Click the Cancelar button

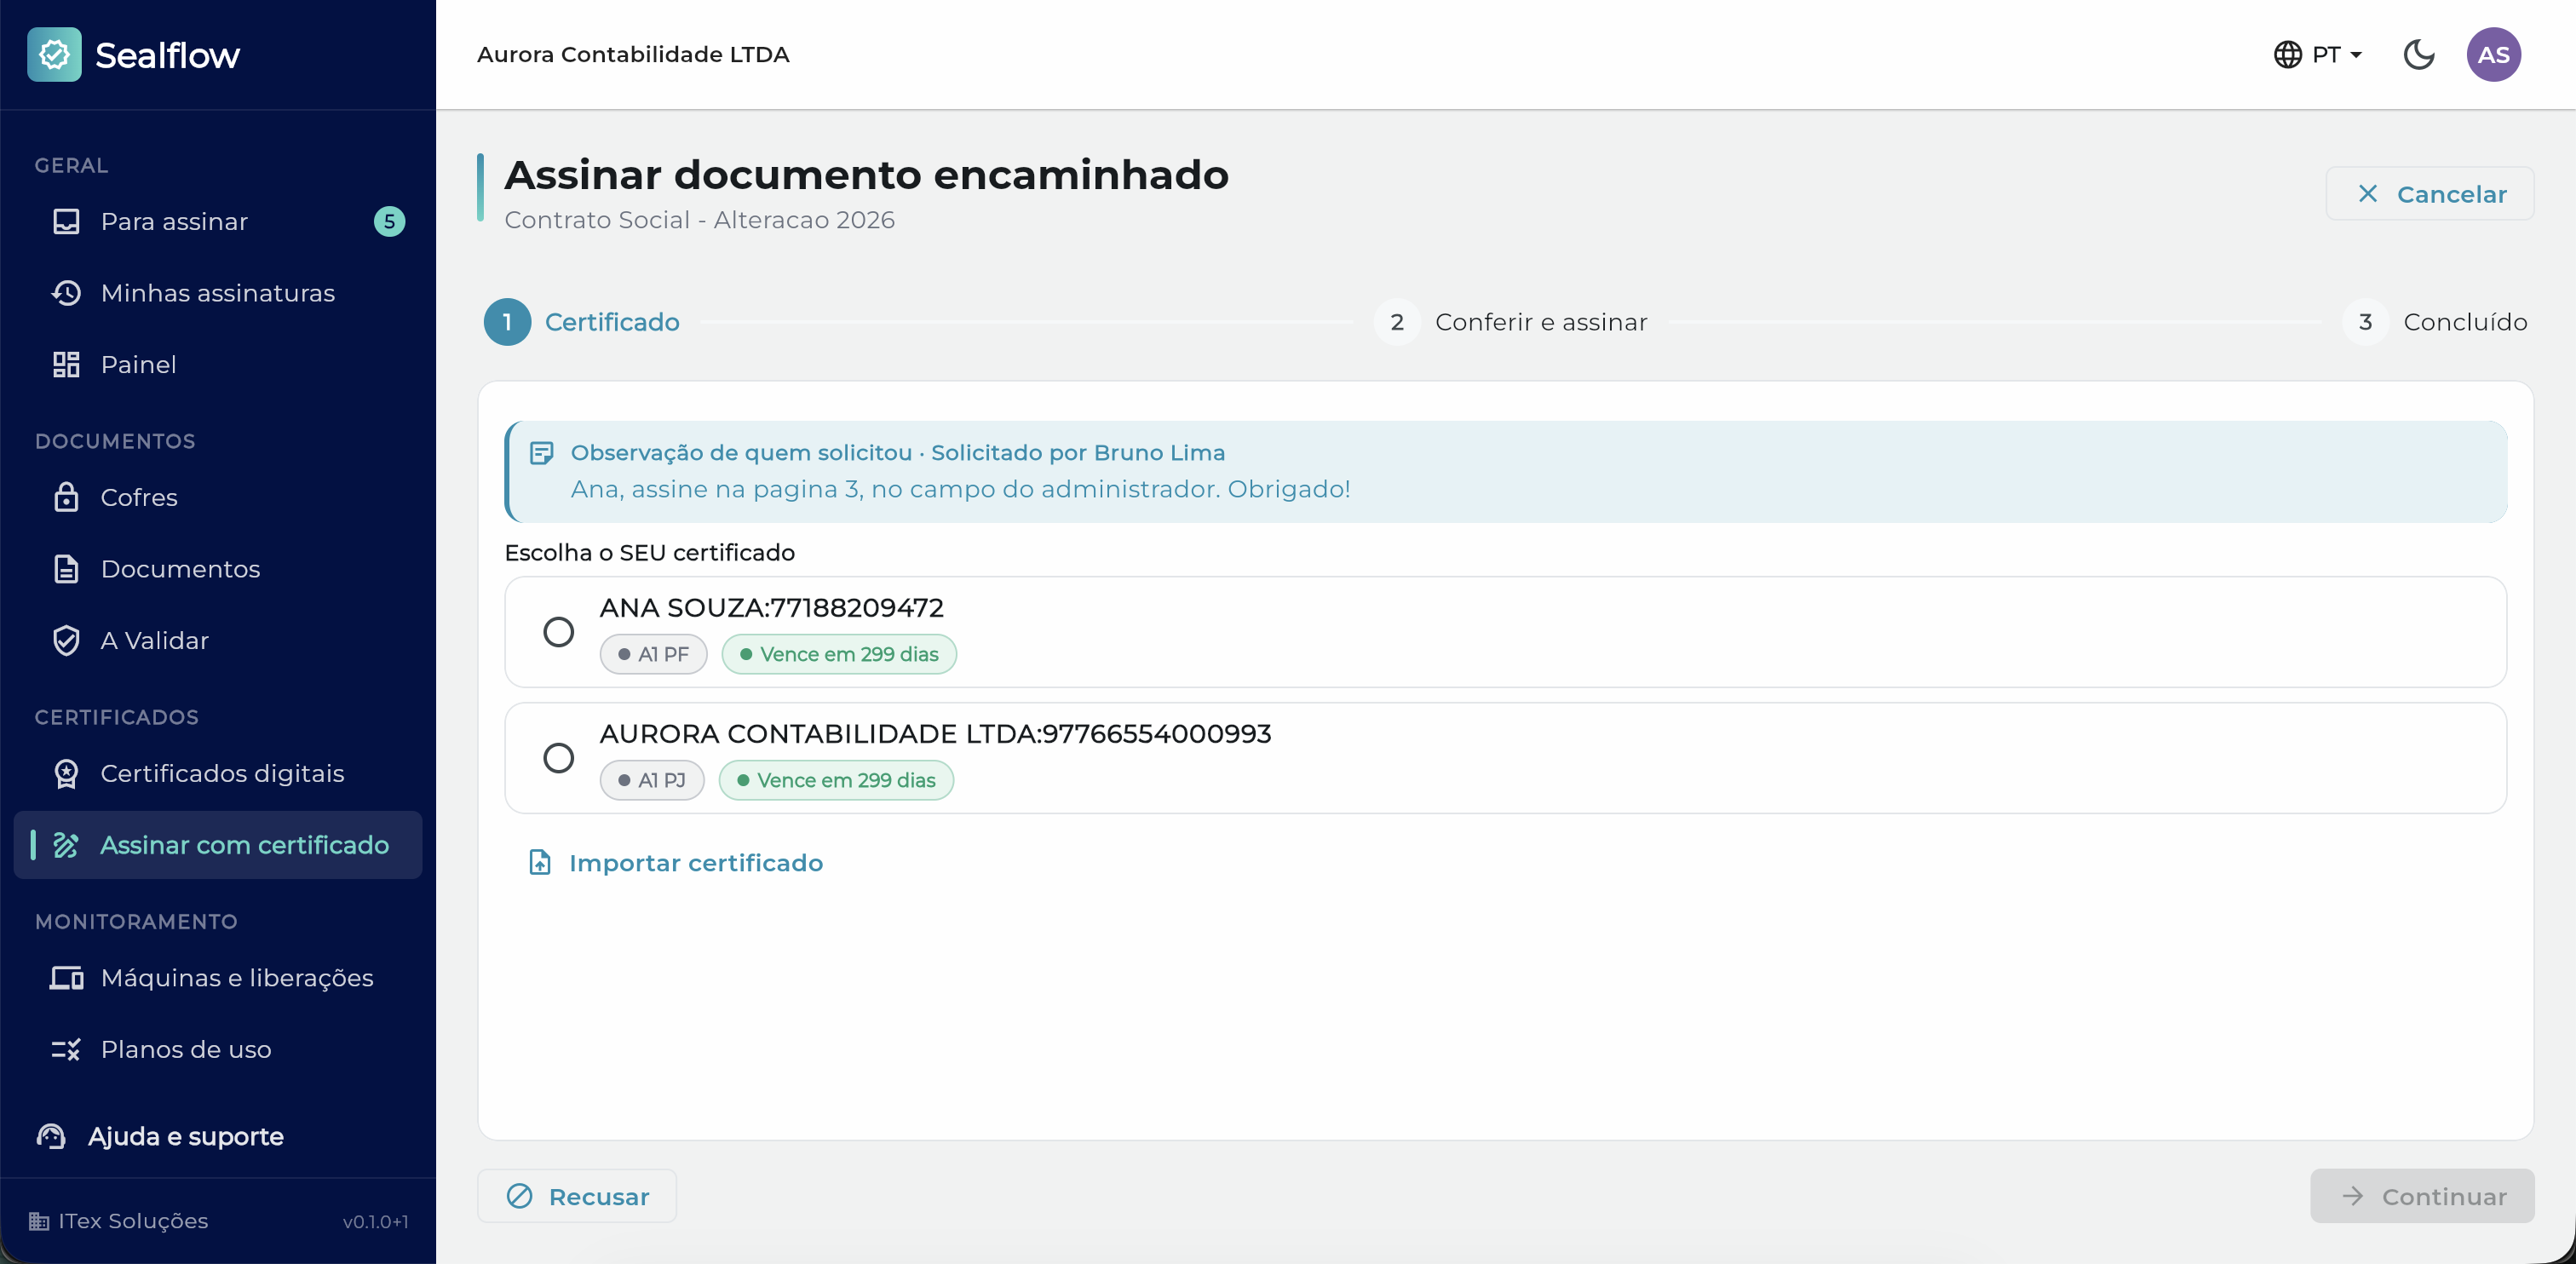point(2430,194)
